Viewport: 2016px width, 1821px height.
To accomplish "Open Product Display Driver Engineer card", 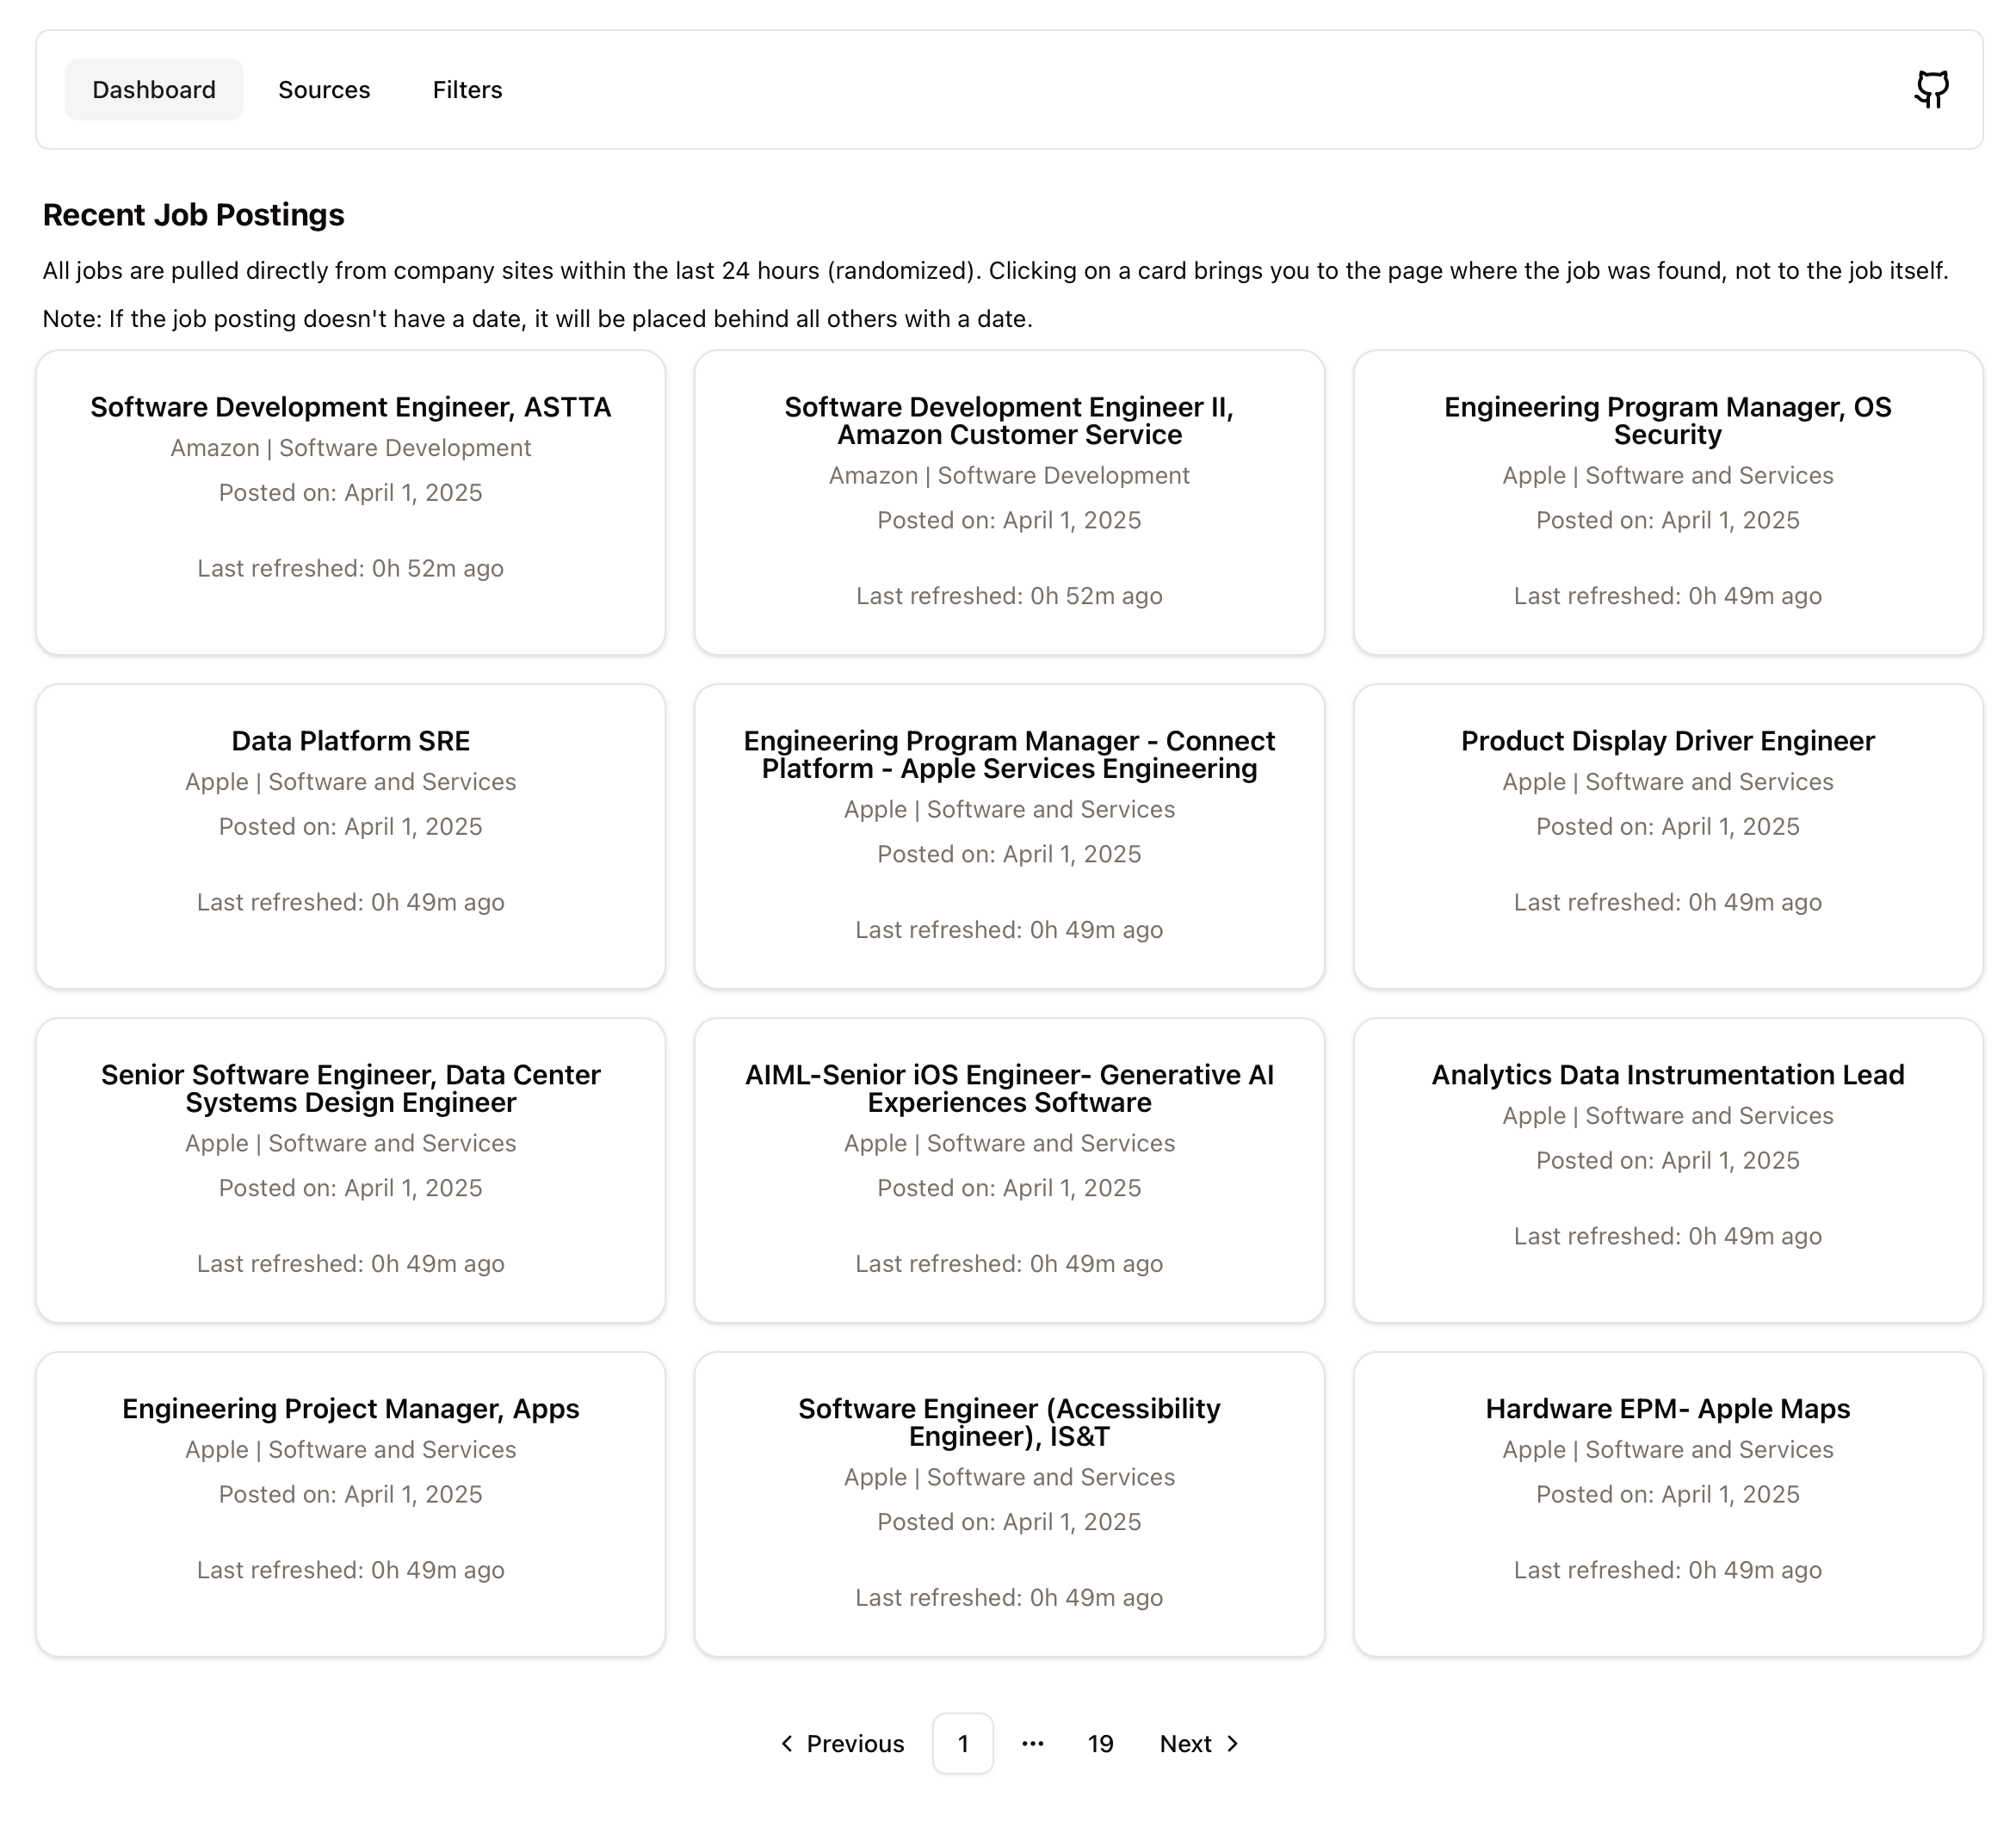I will point(1668,837).
